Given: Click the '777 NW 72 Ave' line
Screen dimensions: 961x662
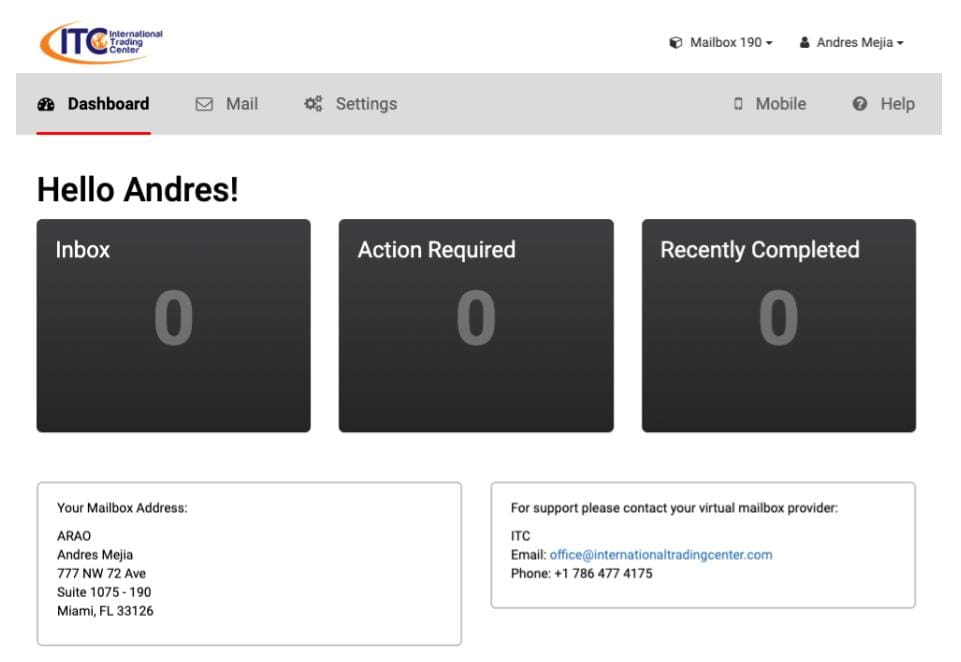Looking at the screenshot, I should pos(102,574).
